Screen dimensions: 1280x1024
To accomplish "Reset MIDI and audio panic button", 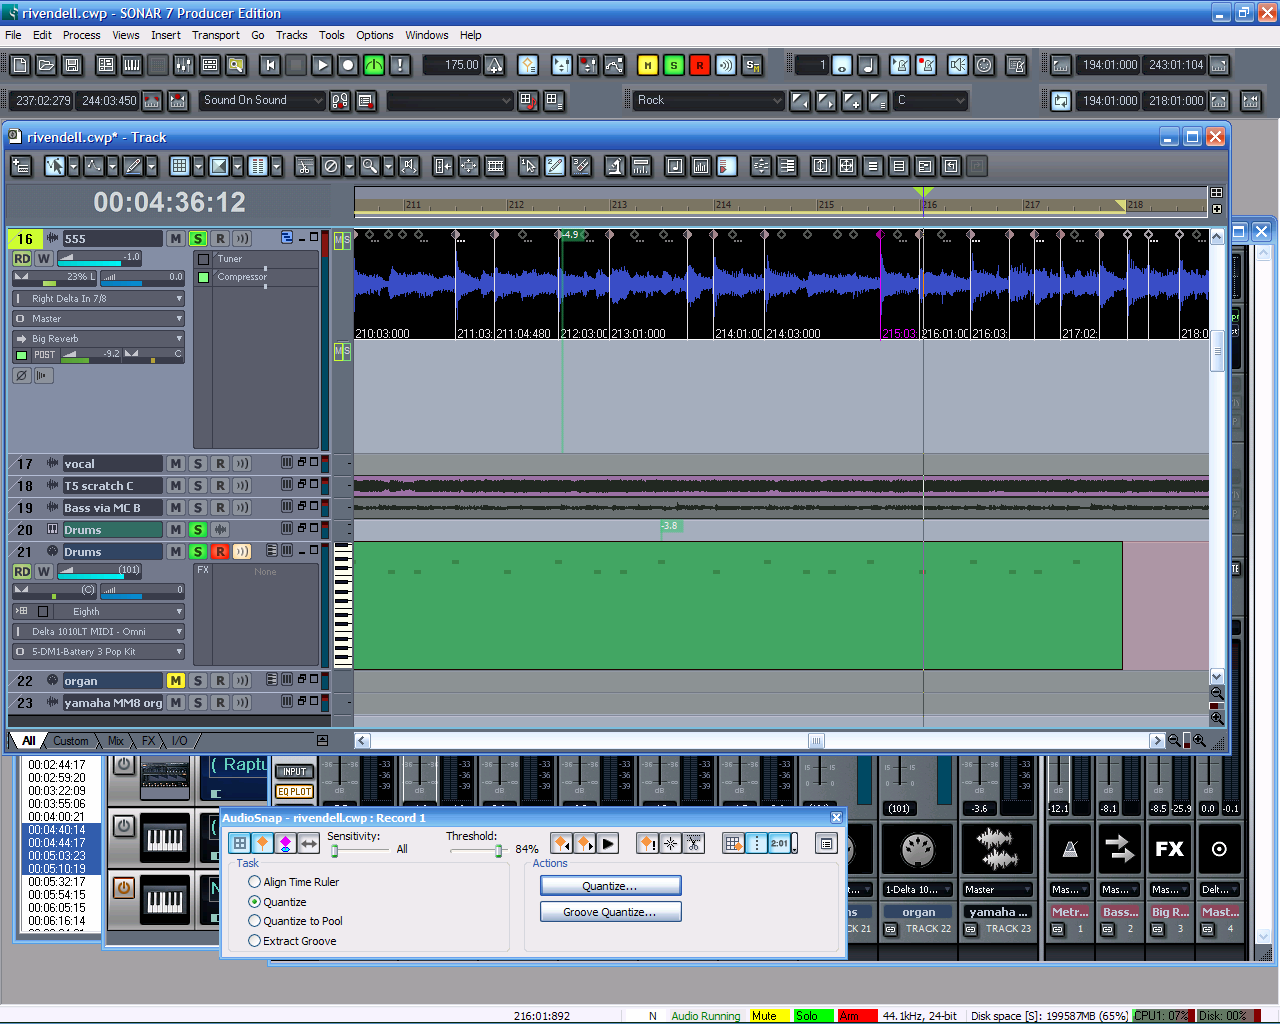I will coord(400,65).
